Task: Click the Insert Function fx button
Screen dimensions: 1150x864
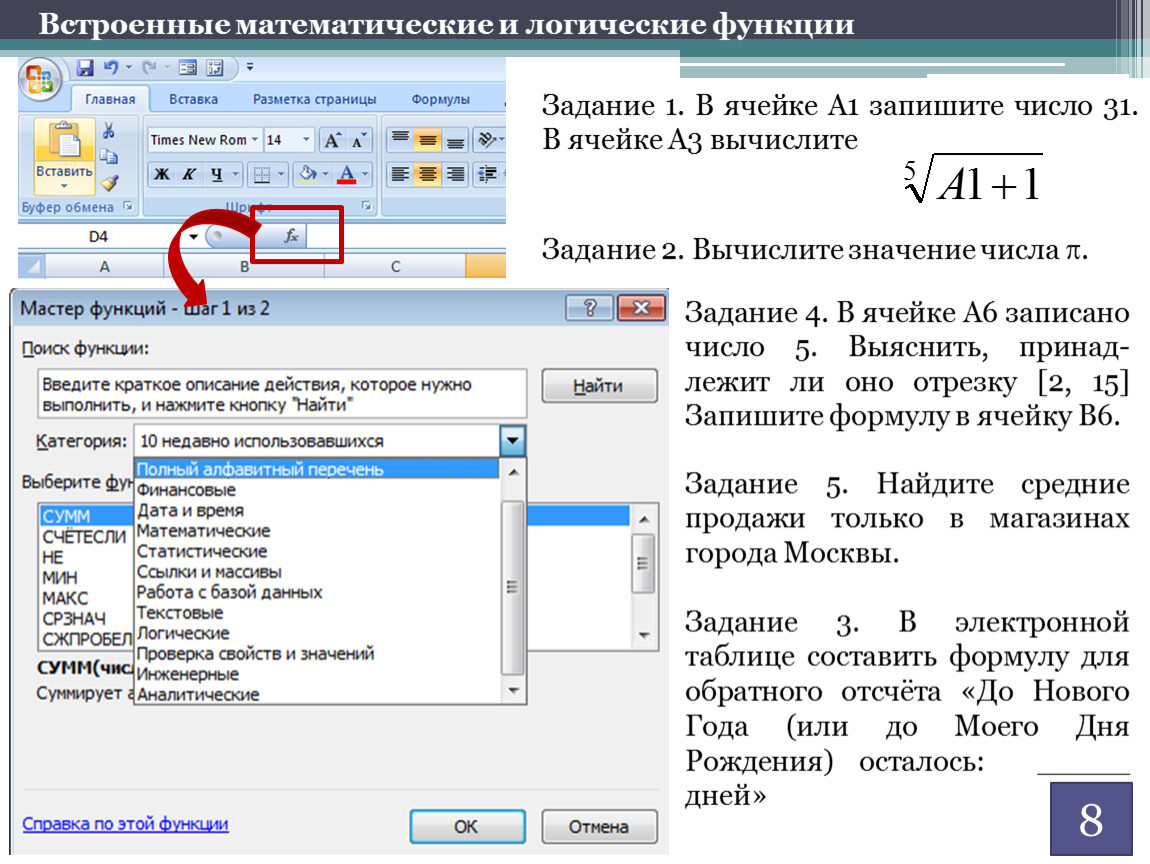Action: pyautogui.click(x=291, y=236)
